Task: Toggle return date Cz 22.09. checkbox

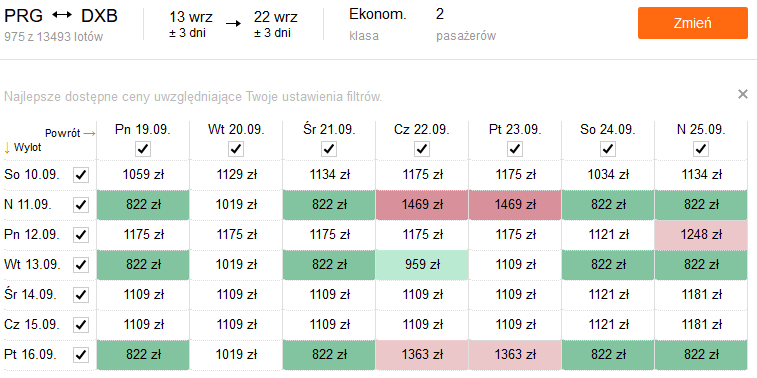Action: click(x=422, y=149)
